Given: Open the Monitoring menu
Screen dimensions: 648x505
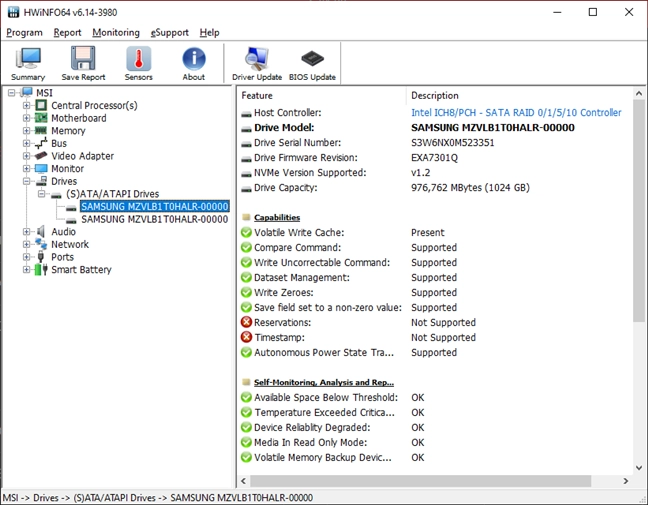Looking at the screenshot, I should click(x=116, y=32).
